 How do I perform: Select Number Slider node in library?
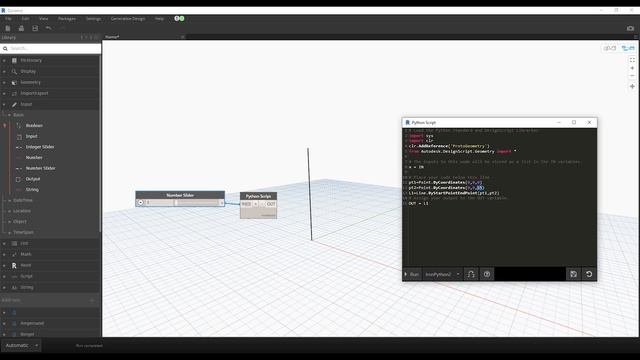pos(40,168)
